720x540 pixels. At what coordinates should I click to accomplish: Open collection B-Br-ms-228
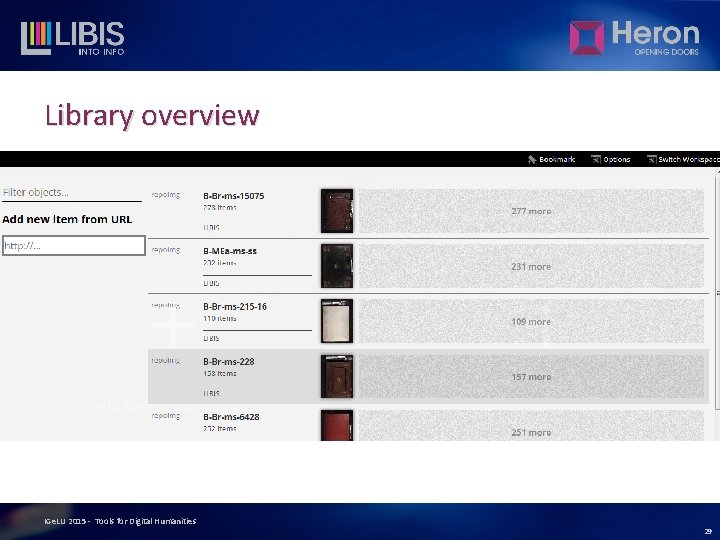click(229, 361)
